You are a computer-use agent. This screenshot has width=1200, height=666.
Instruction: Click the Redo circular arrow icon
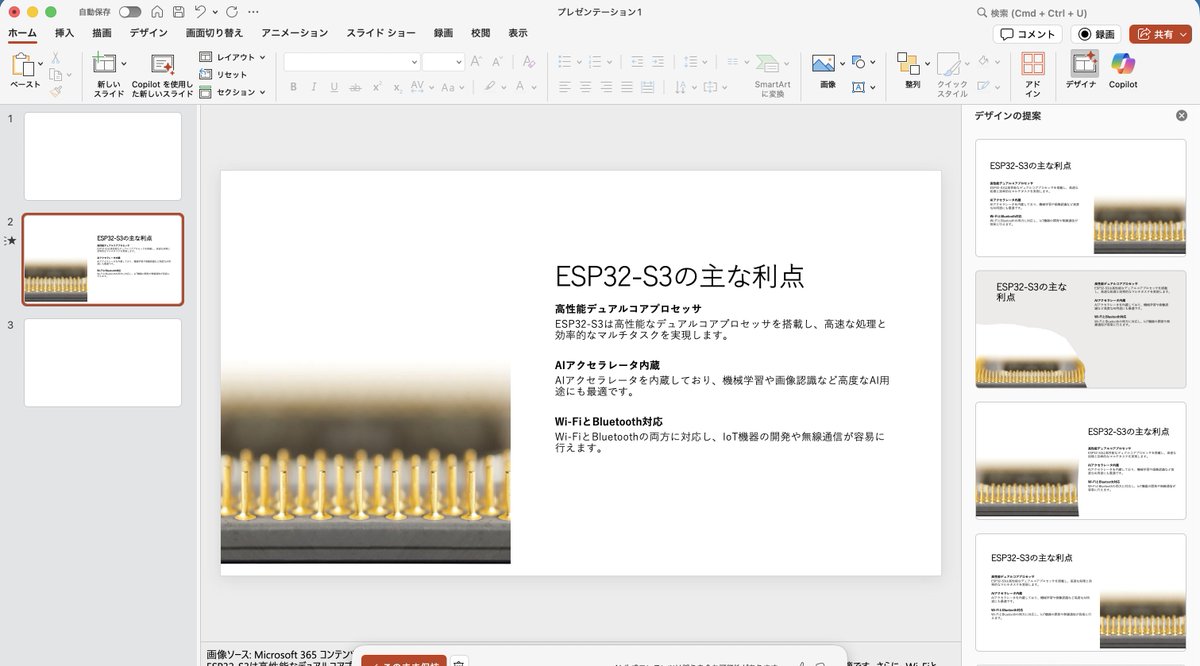232,12
